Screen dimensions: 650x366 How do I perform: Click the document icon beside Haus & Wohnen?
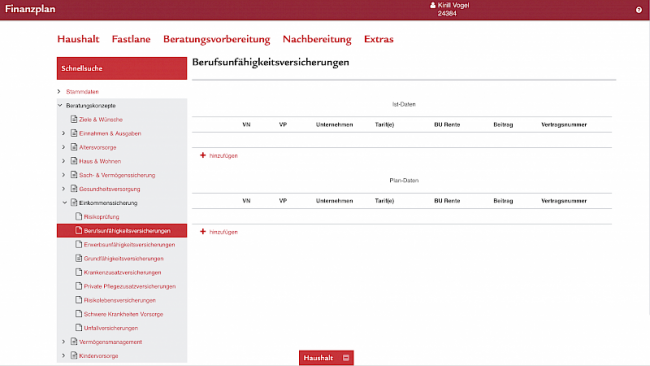(74, 161)
